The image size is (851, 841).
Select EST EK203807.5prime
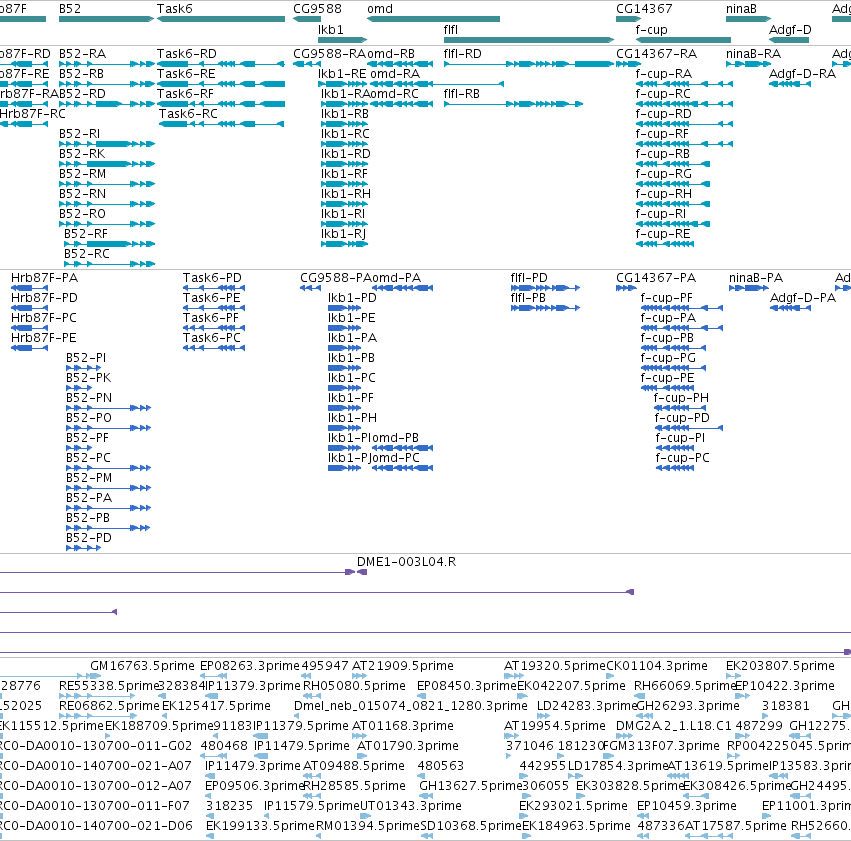[780, 666]
